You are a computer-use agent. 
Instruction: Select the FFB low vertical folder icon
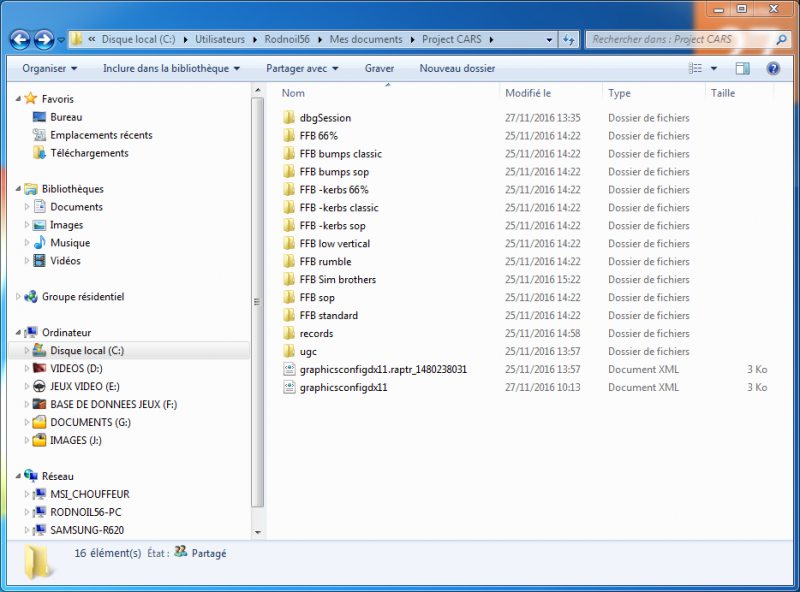click(289, 243)
